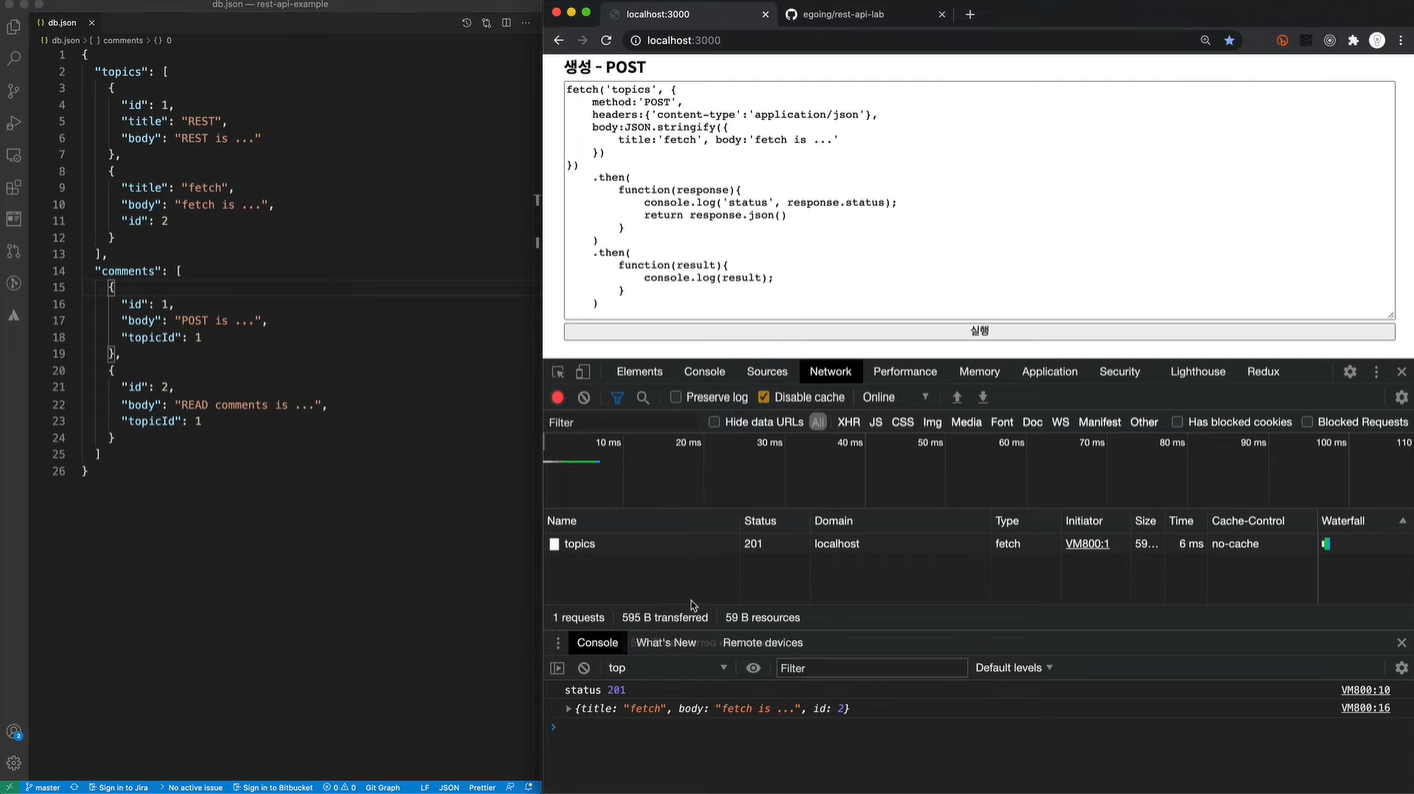Open the VS Code Run and Debug view
Image resolution: width=1414 pixels, height=794 pixels.
[14, 123]
